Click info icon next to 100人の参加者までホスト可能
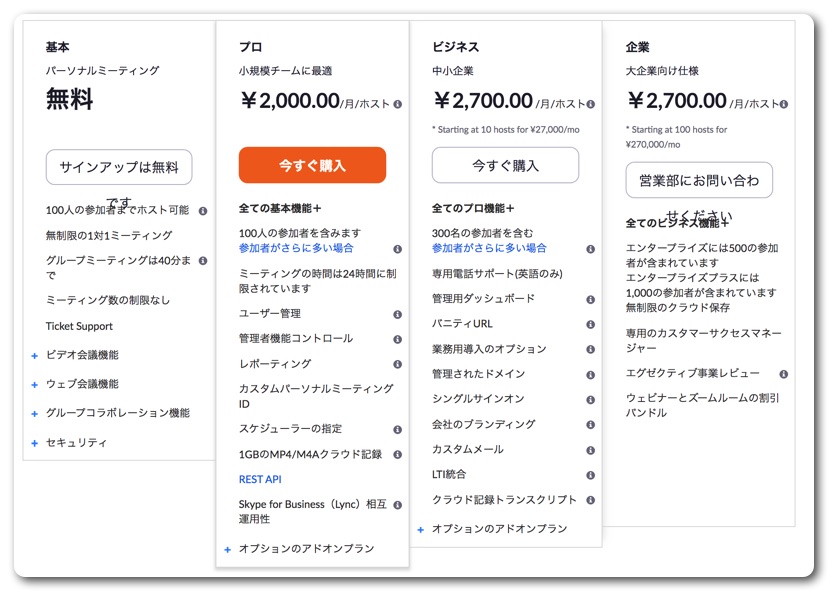This screenshot has height=591, width=828. tap(203, 211)
